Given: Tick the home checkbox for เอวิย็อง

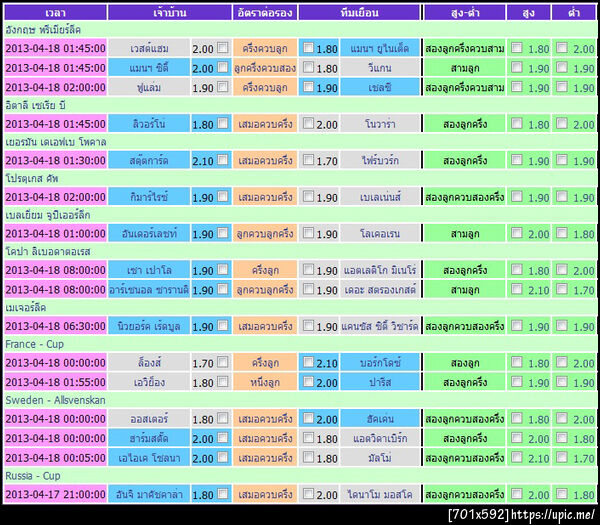Looking at the screenshot, I should [x=222, y=381].
